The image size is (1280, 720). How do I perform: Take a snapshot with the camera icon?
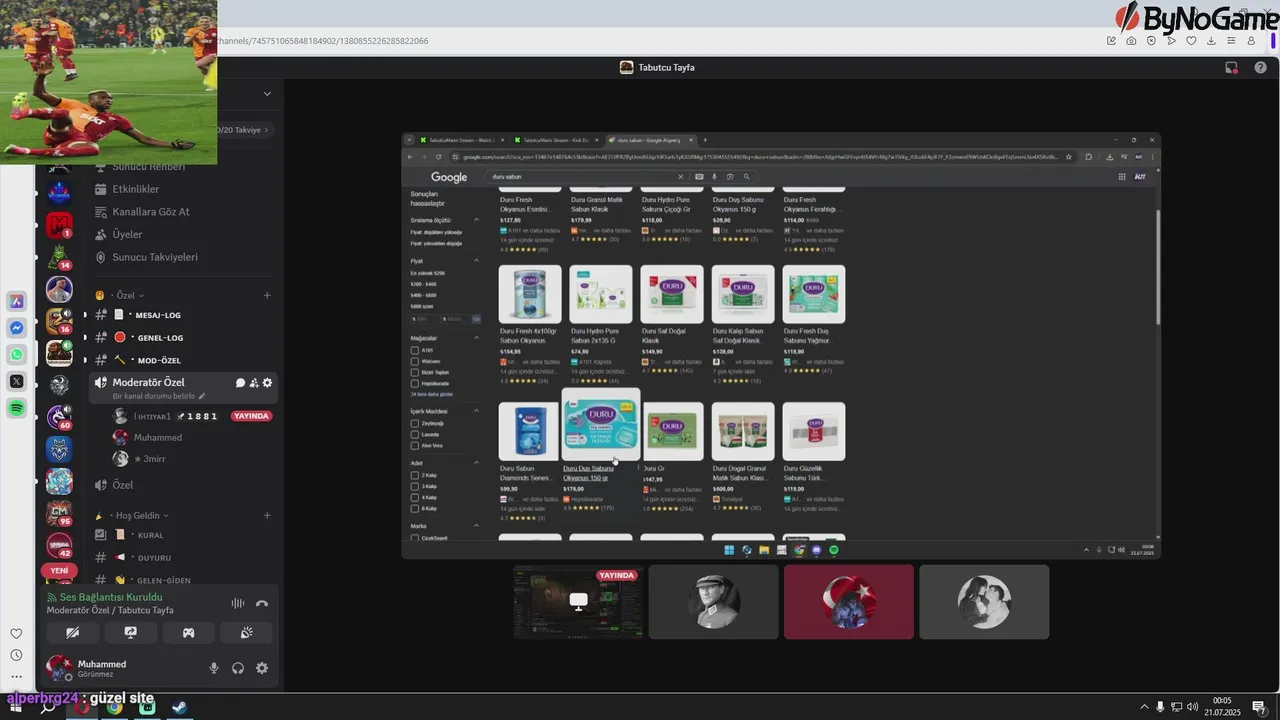[x=1131, y=41]
